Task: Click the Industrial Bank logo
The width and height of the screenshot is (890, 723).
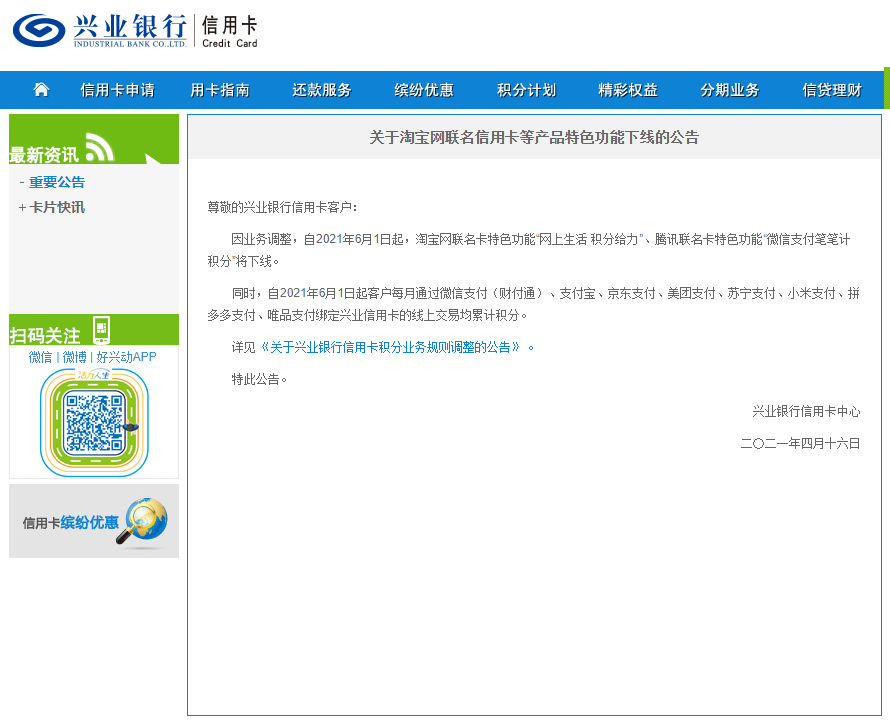Action: [100, 31]
